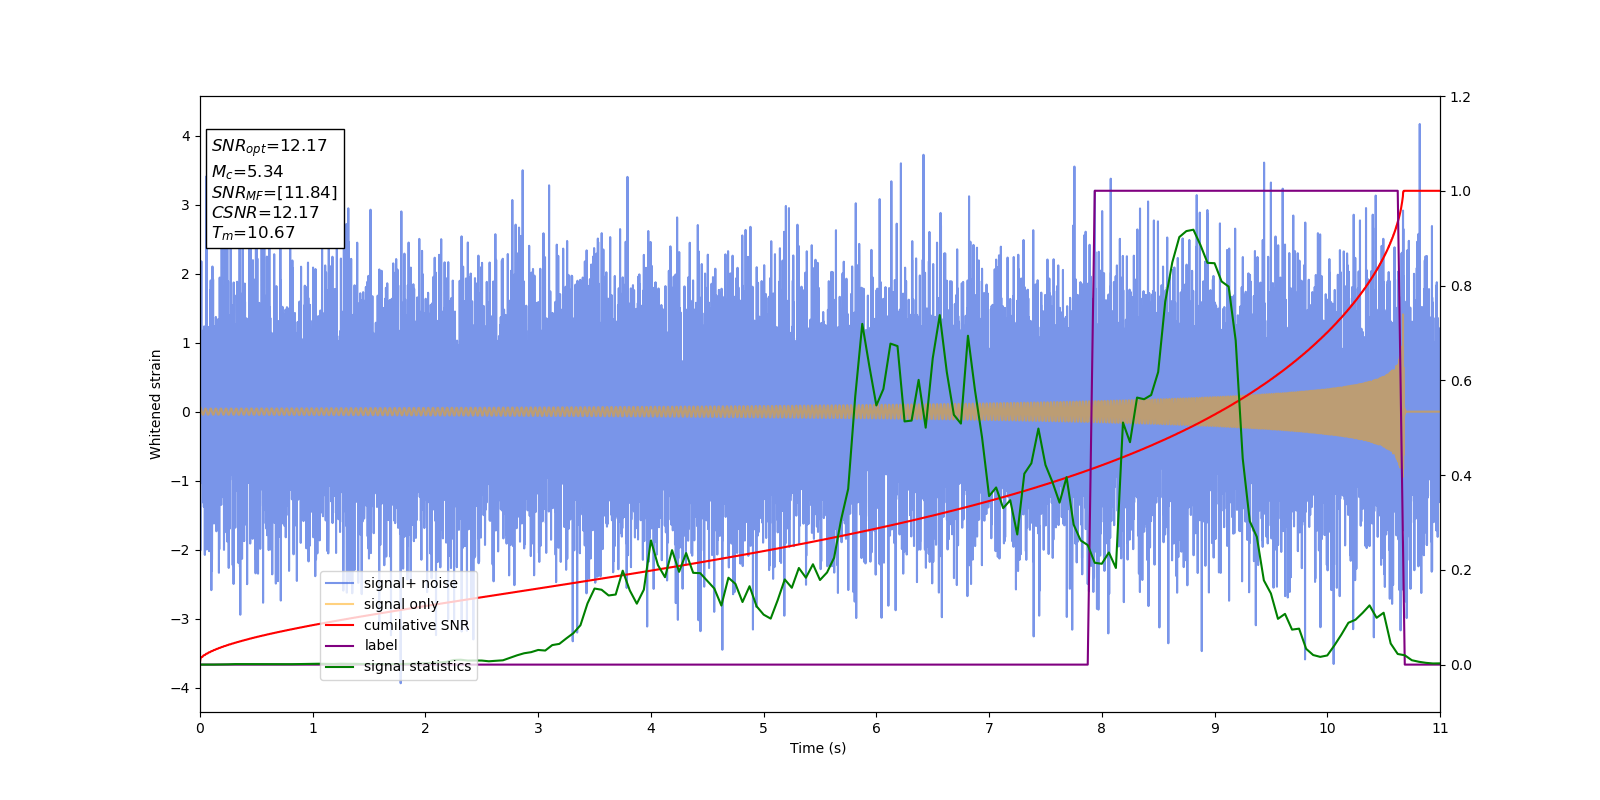The height and width of the screenshot is (800, 1600).
Task: Click the SNRMF=[11.84] annotation text
Action: coord(274,192)
